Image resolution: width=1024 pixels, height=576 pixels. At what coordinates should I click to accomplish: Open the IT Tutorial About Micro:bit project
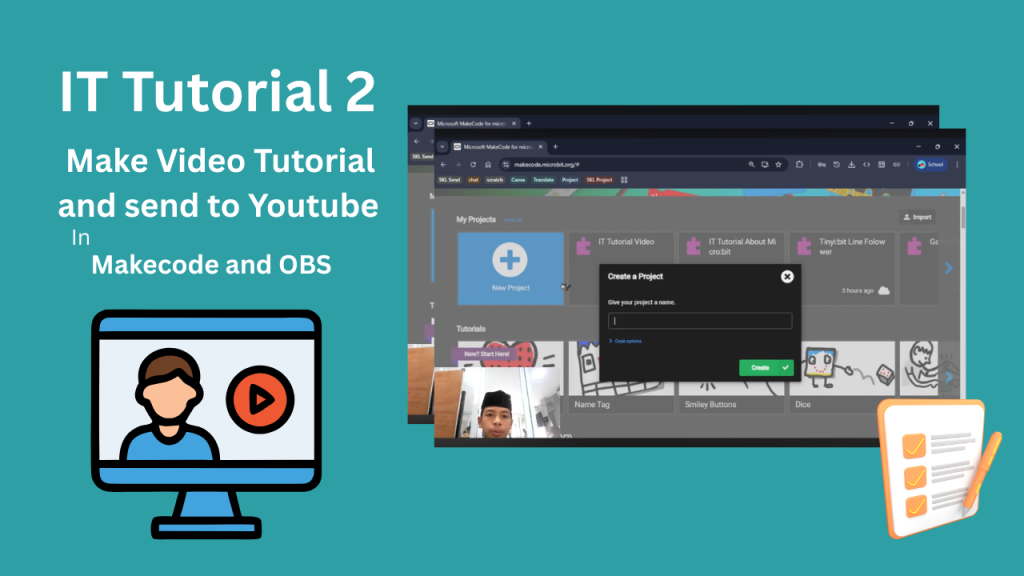point(731,268)
